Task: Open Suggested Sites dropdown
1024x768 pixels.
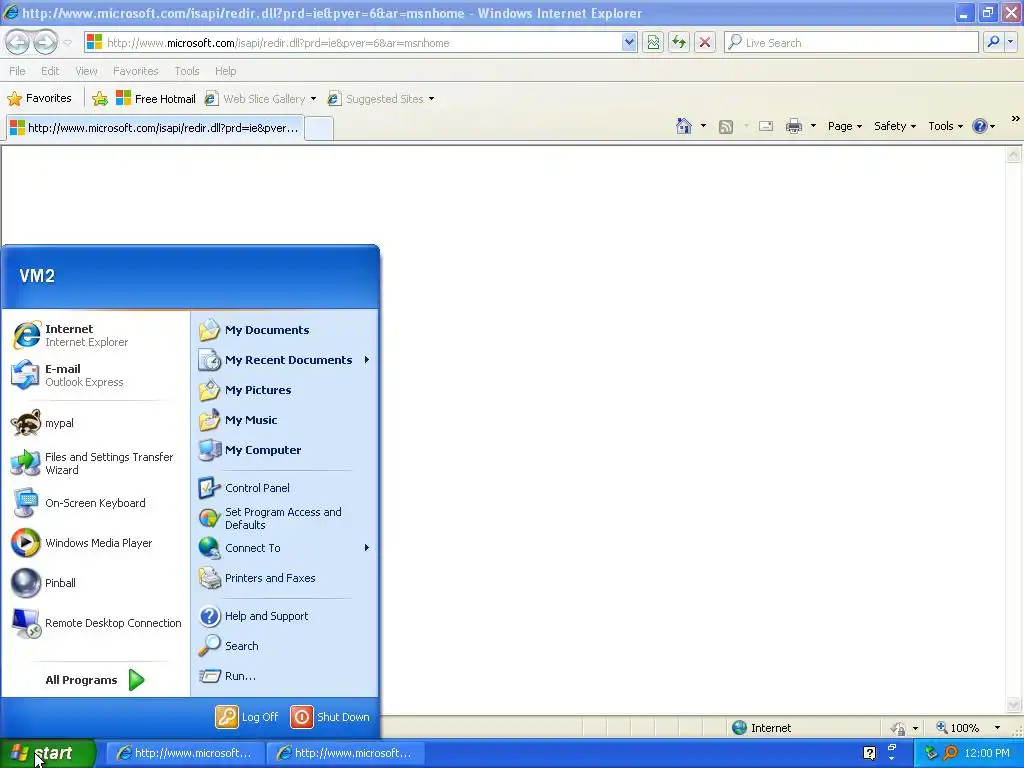Action: tap(432, 99)
